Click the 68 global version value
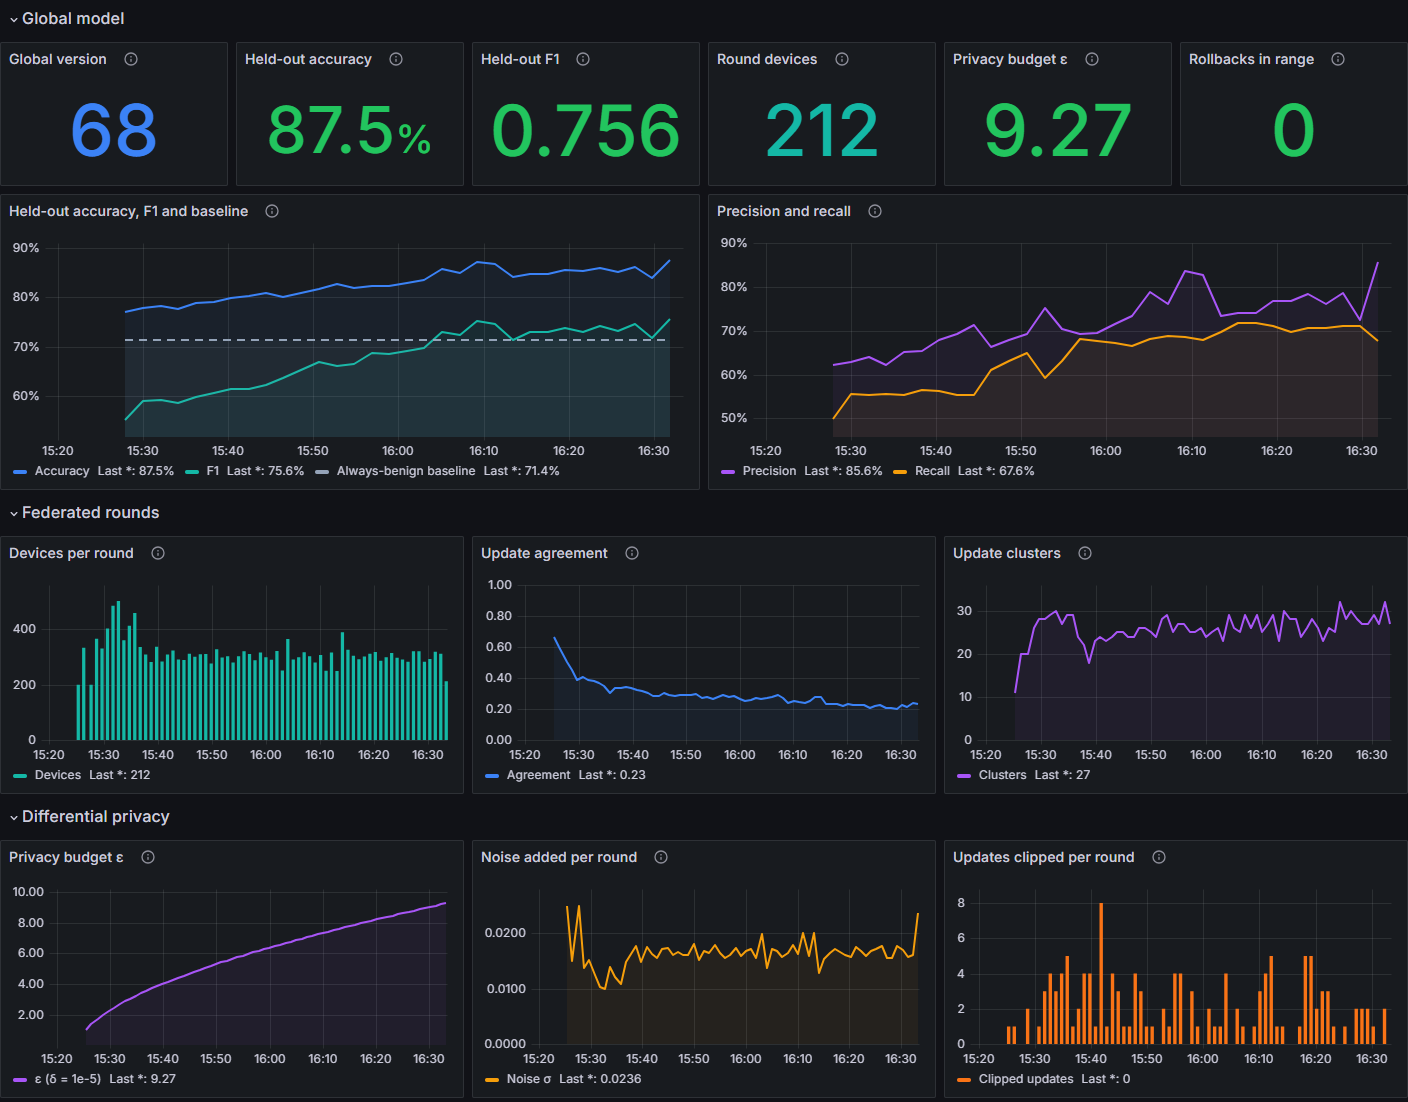This screenshot has height=1102, width=1408. [114, 131]
